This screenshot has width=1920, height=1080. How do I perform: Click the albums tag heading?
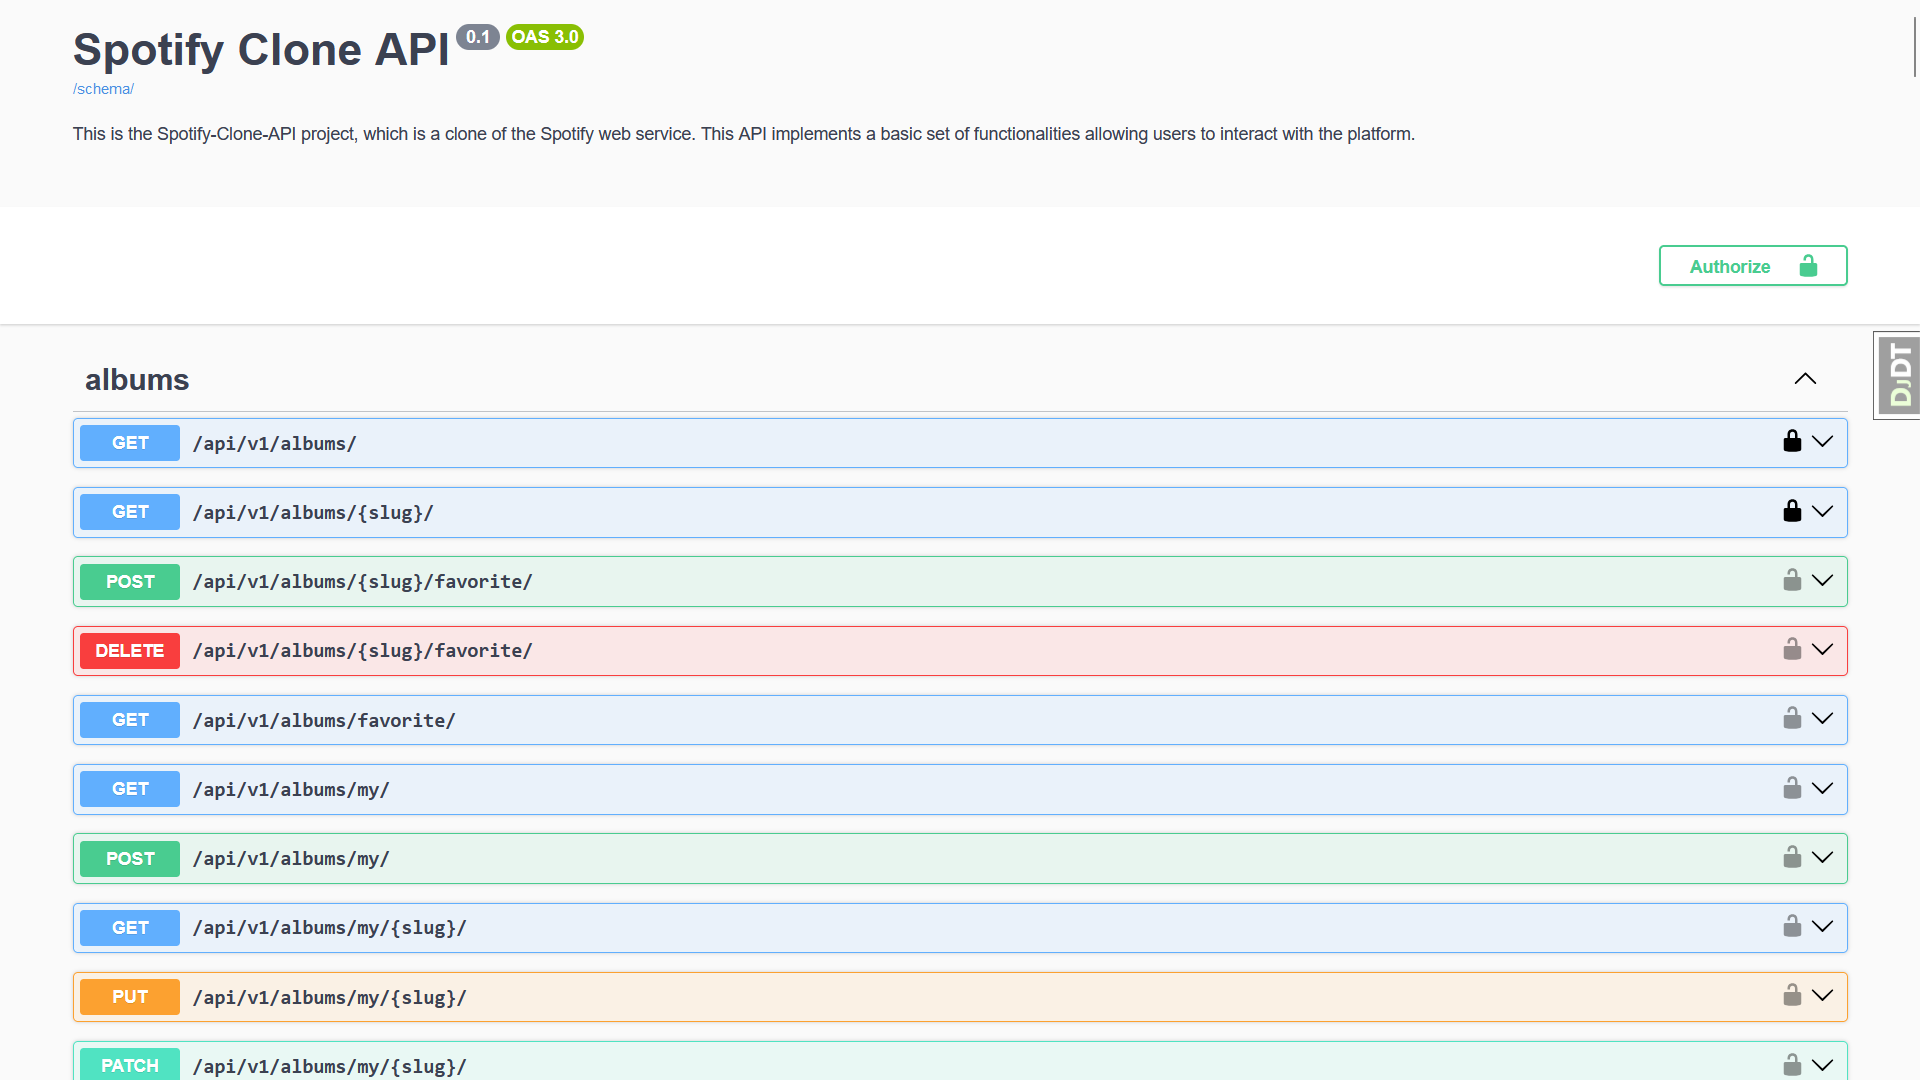[x=137, y=380]
